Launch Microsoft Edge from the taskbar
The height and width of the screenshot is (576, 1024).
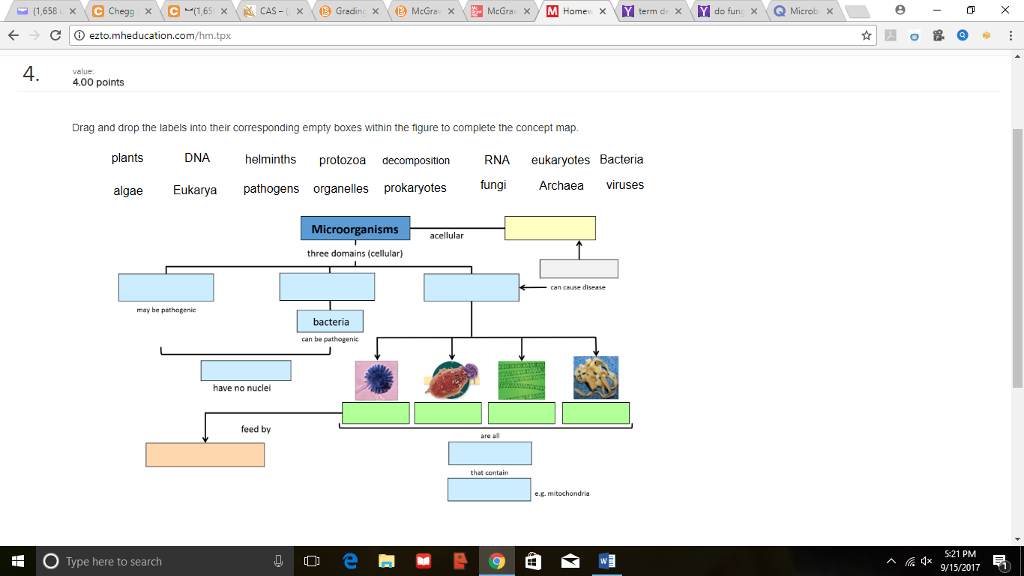[349, 560]
